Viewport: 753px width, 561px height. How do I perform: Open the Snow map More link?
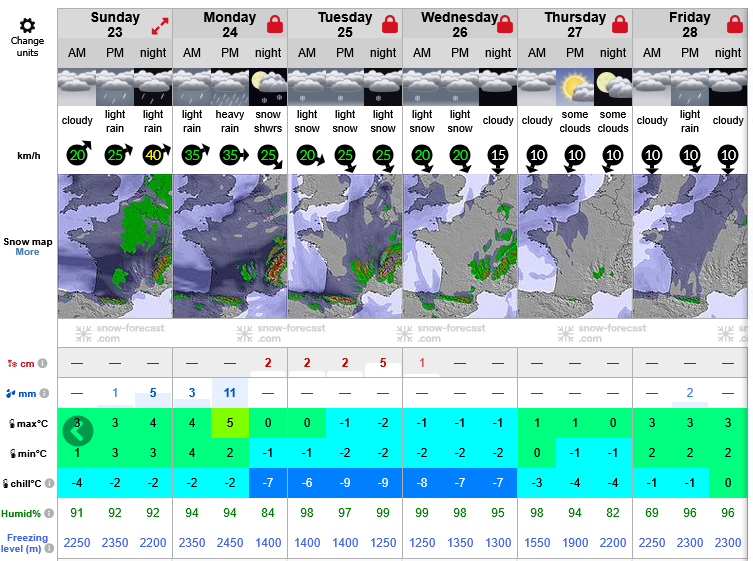pyautogui.click(x=27, y=252)
